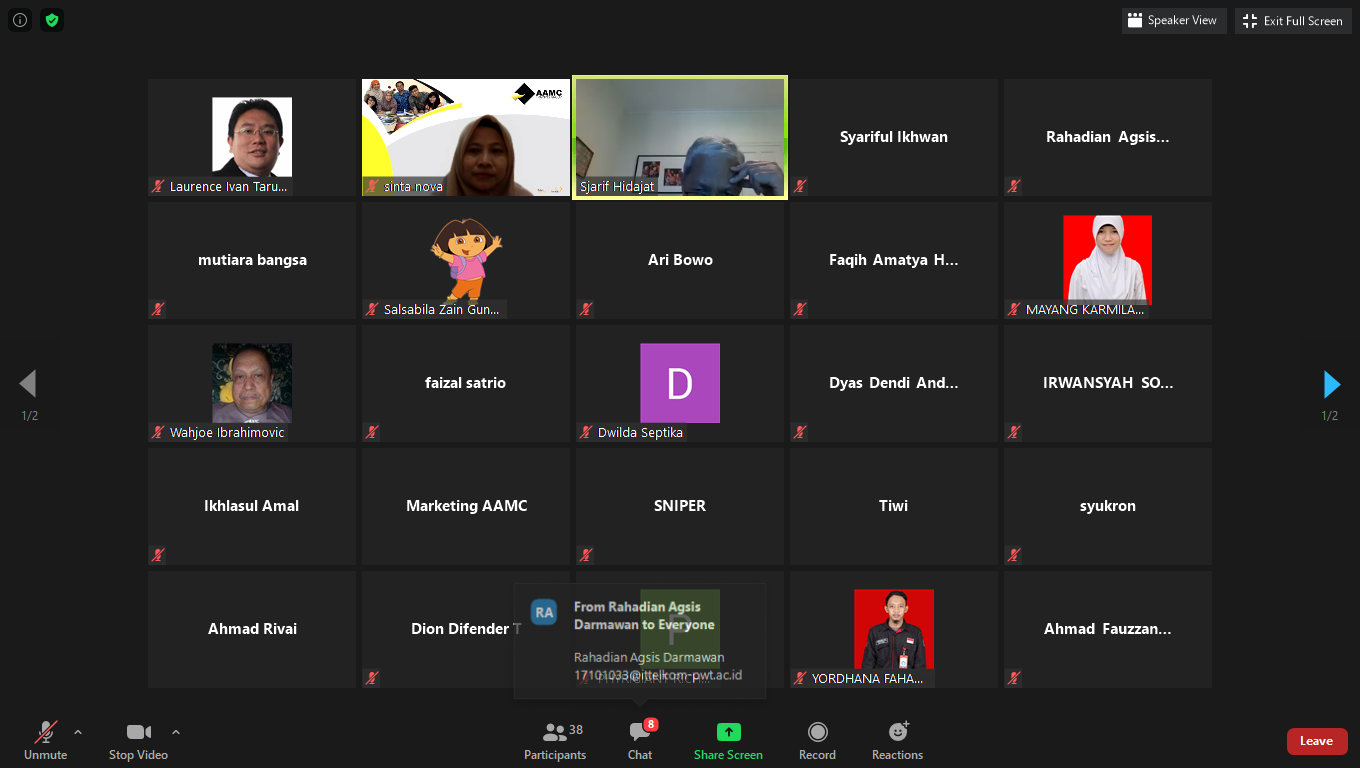Screen dimensions: 1360x768
Task: Open the Chat panel
Action: coord(640,741)
